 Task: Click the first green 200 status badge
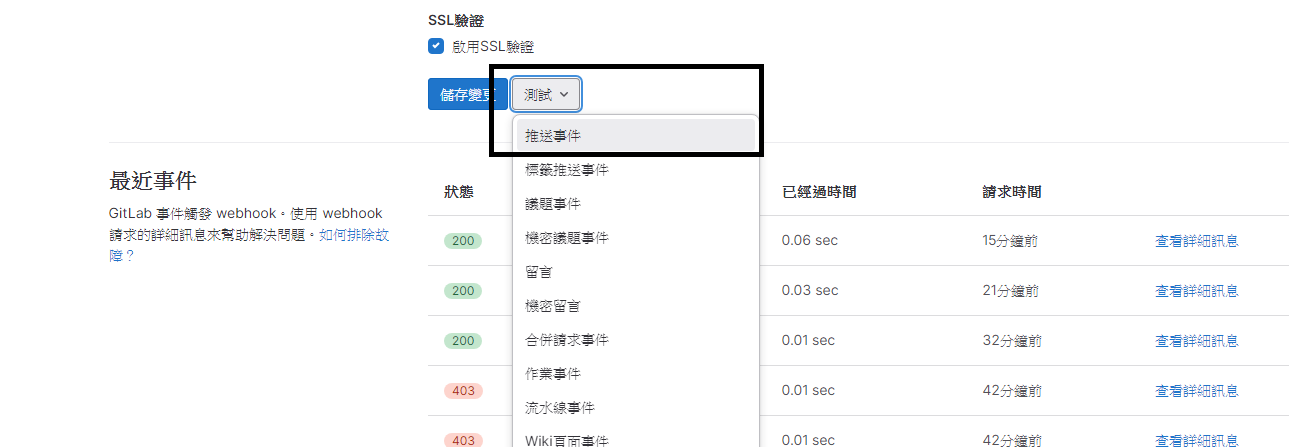pyautogui.click(x=463, y=240)
